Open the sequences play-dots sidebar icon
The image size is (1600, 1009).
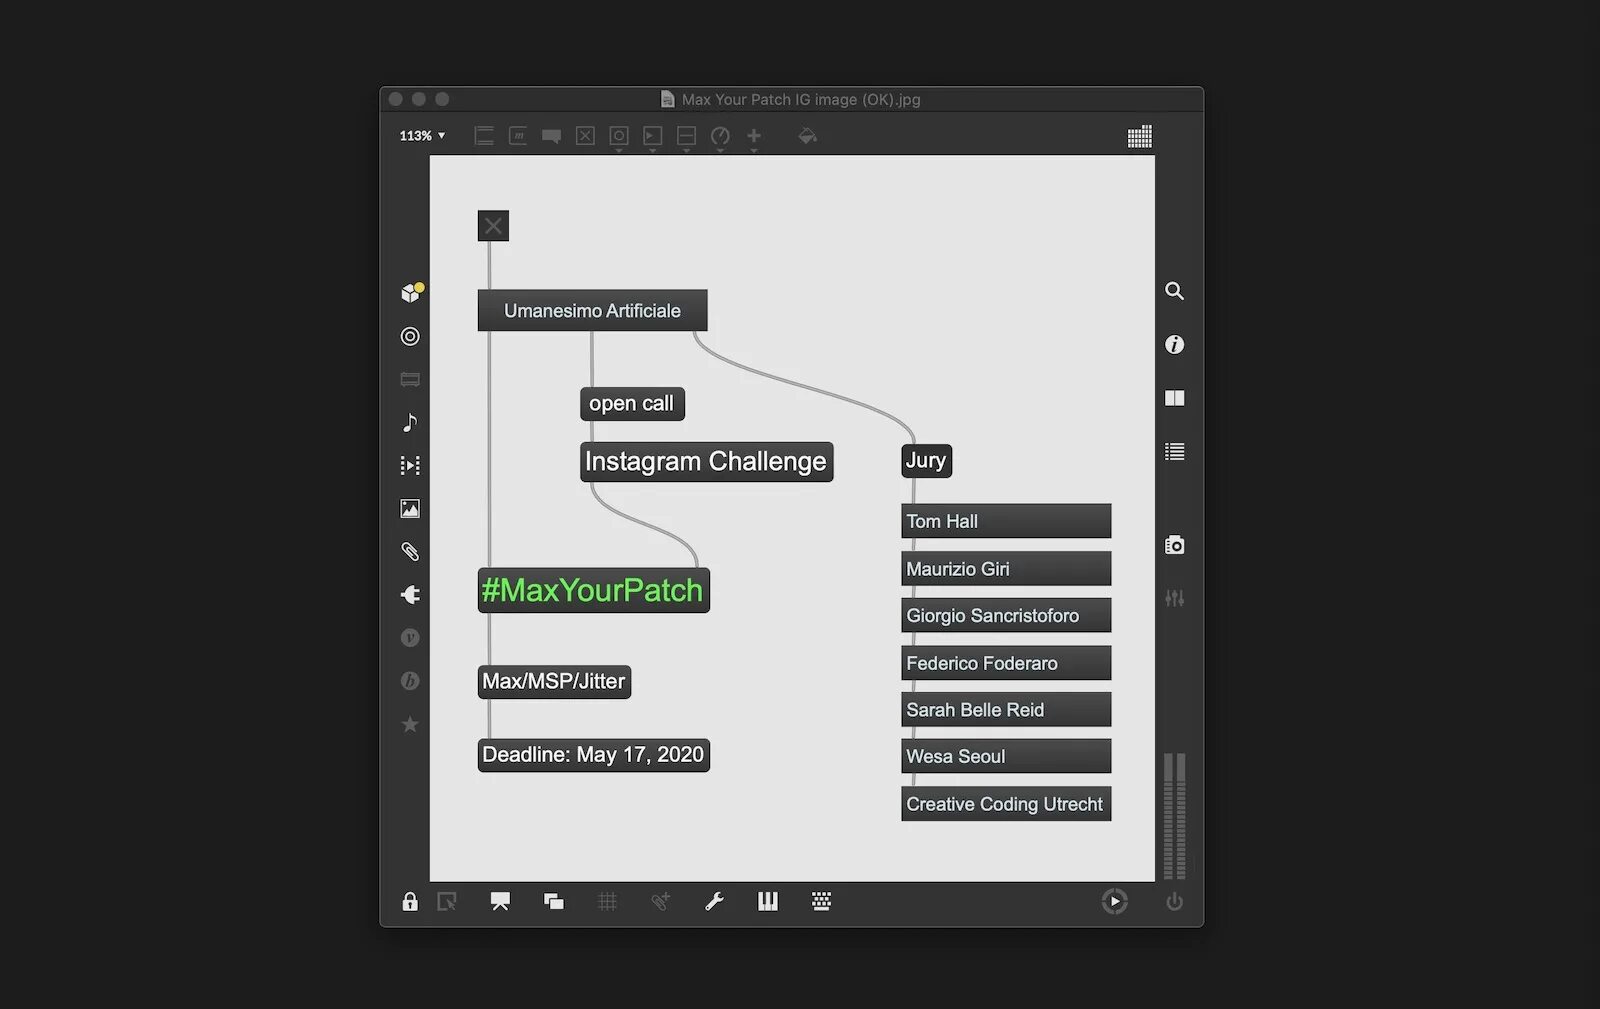coord(410,466)
